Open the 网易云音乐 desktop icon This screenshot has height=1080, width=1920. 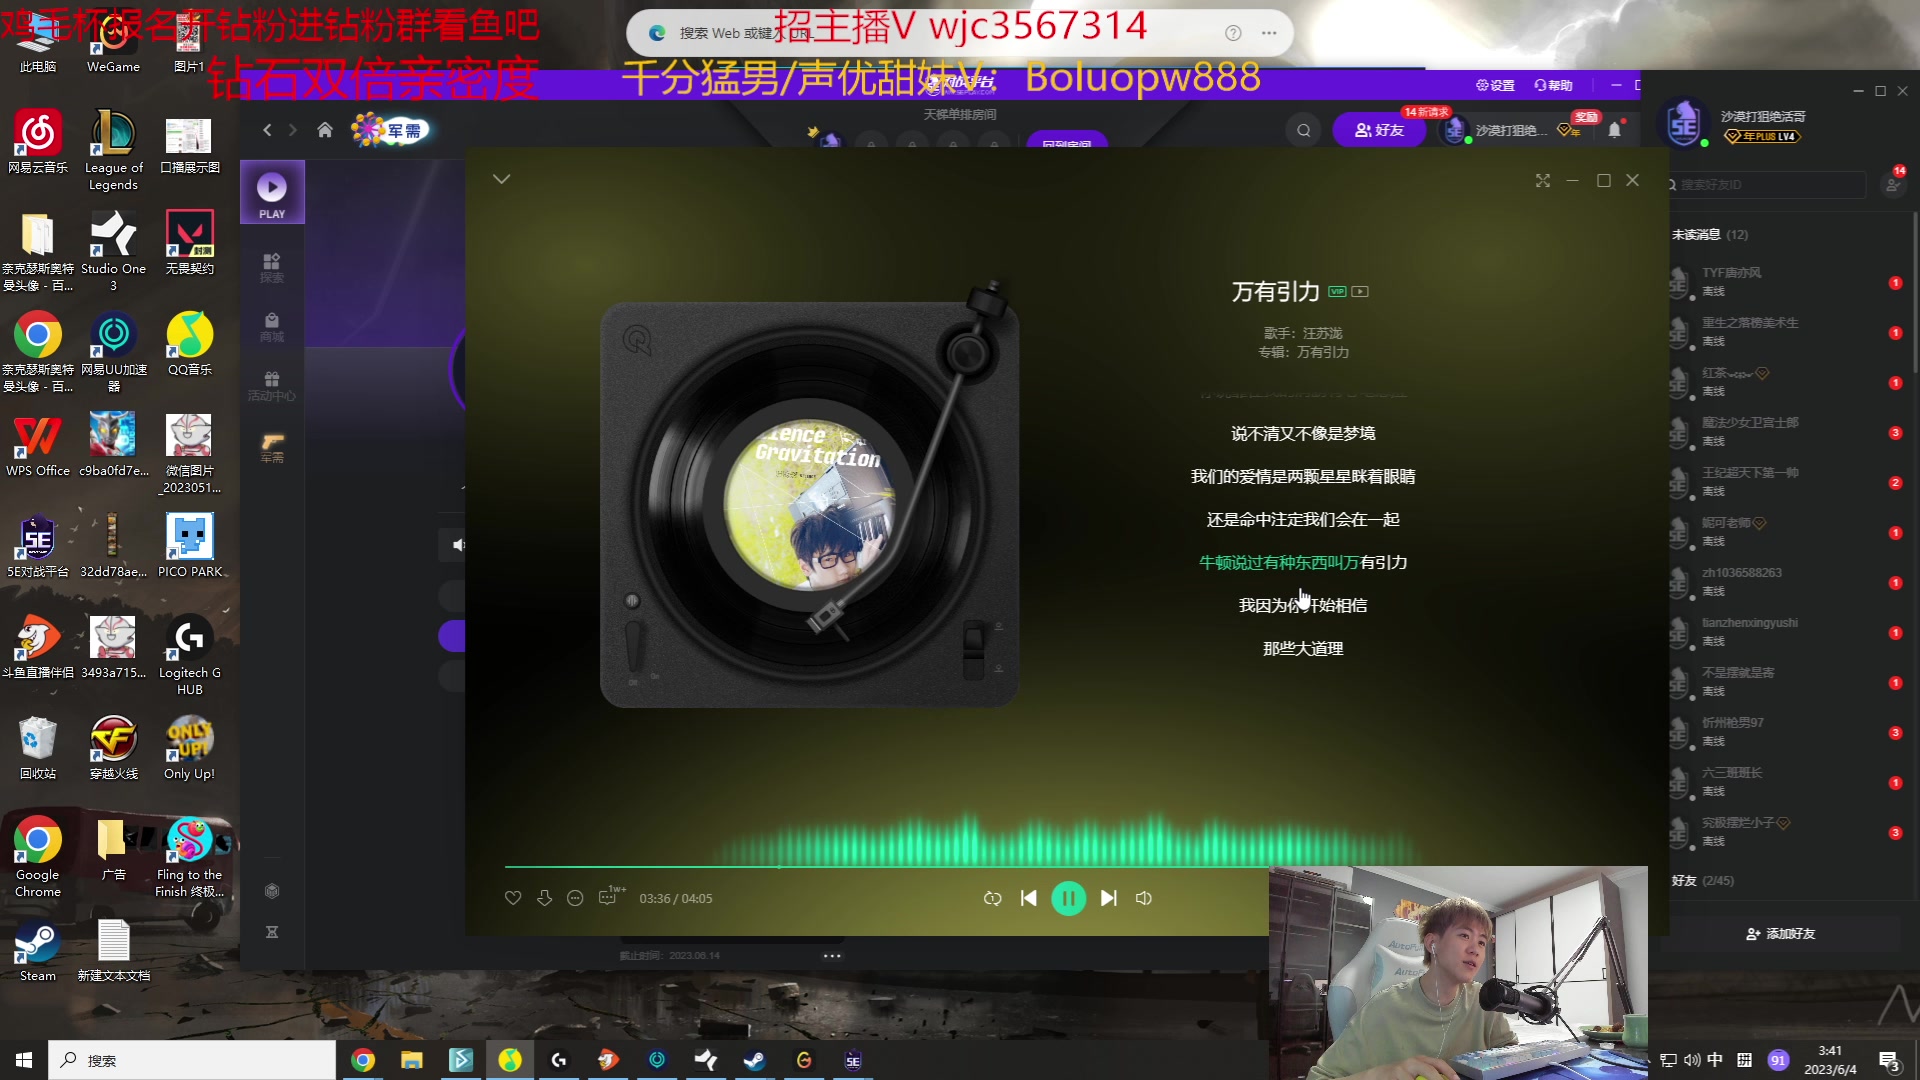[38, 142]
